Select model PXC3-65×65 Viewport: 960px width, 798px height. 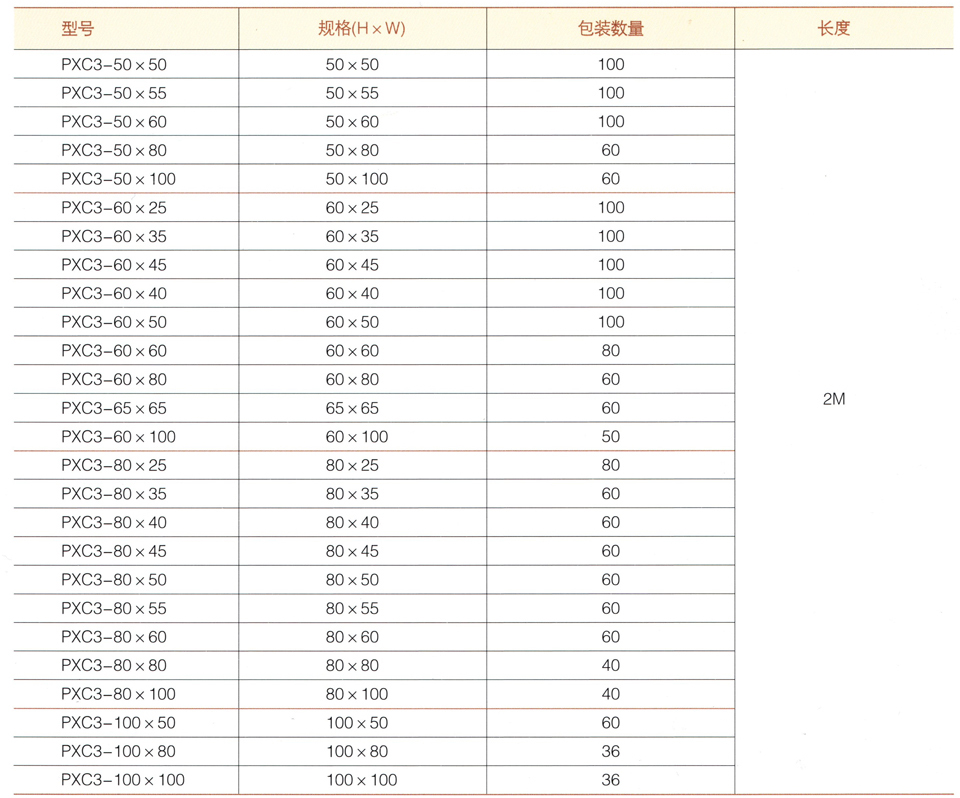(x=114, y=408)
